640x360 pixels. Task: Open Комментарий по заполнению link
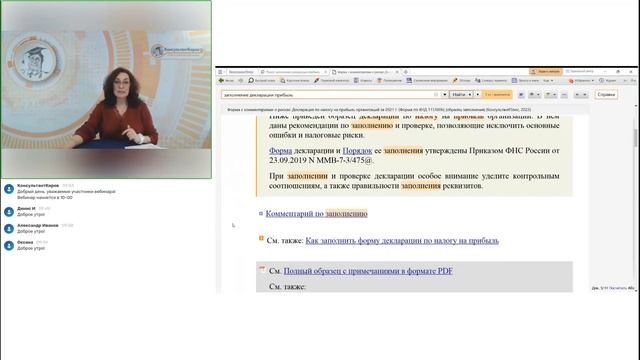[316, 213]
